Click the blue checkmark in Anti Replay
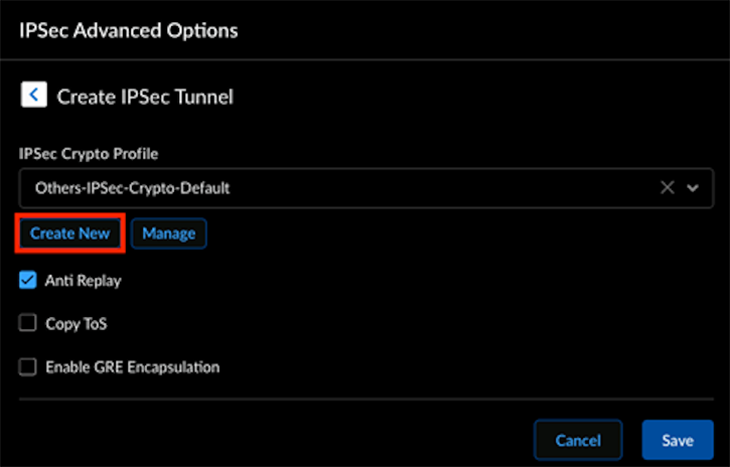 (28, 281)
